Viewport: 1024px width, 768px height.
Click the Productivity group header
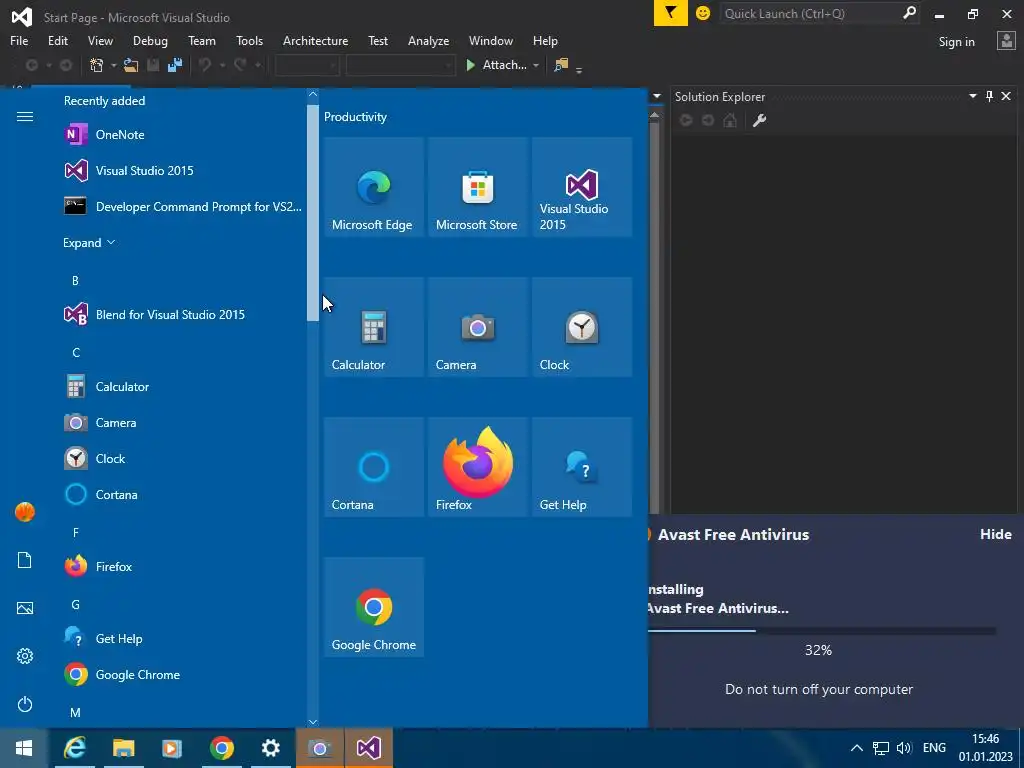[355, 117]
